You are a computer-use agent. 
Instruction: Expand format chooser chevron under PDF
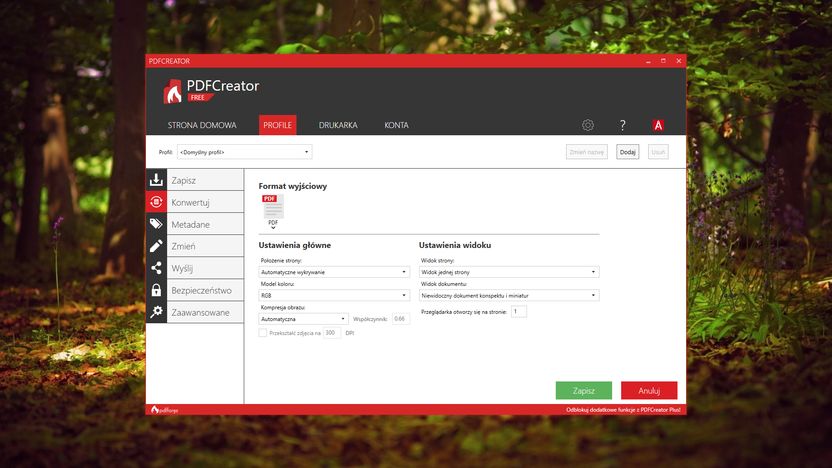273,228
